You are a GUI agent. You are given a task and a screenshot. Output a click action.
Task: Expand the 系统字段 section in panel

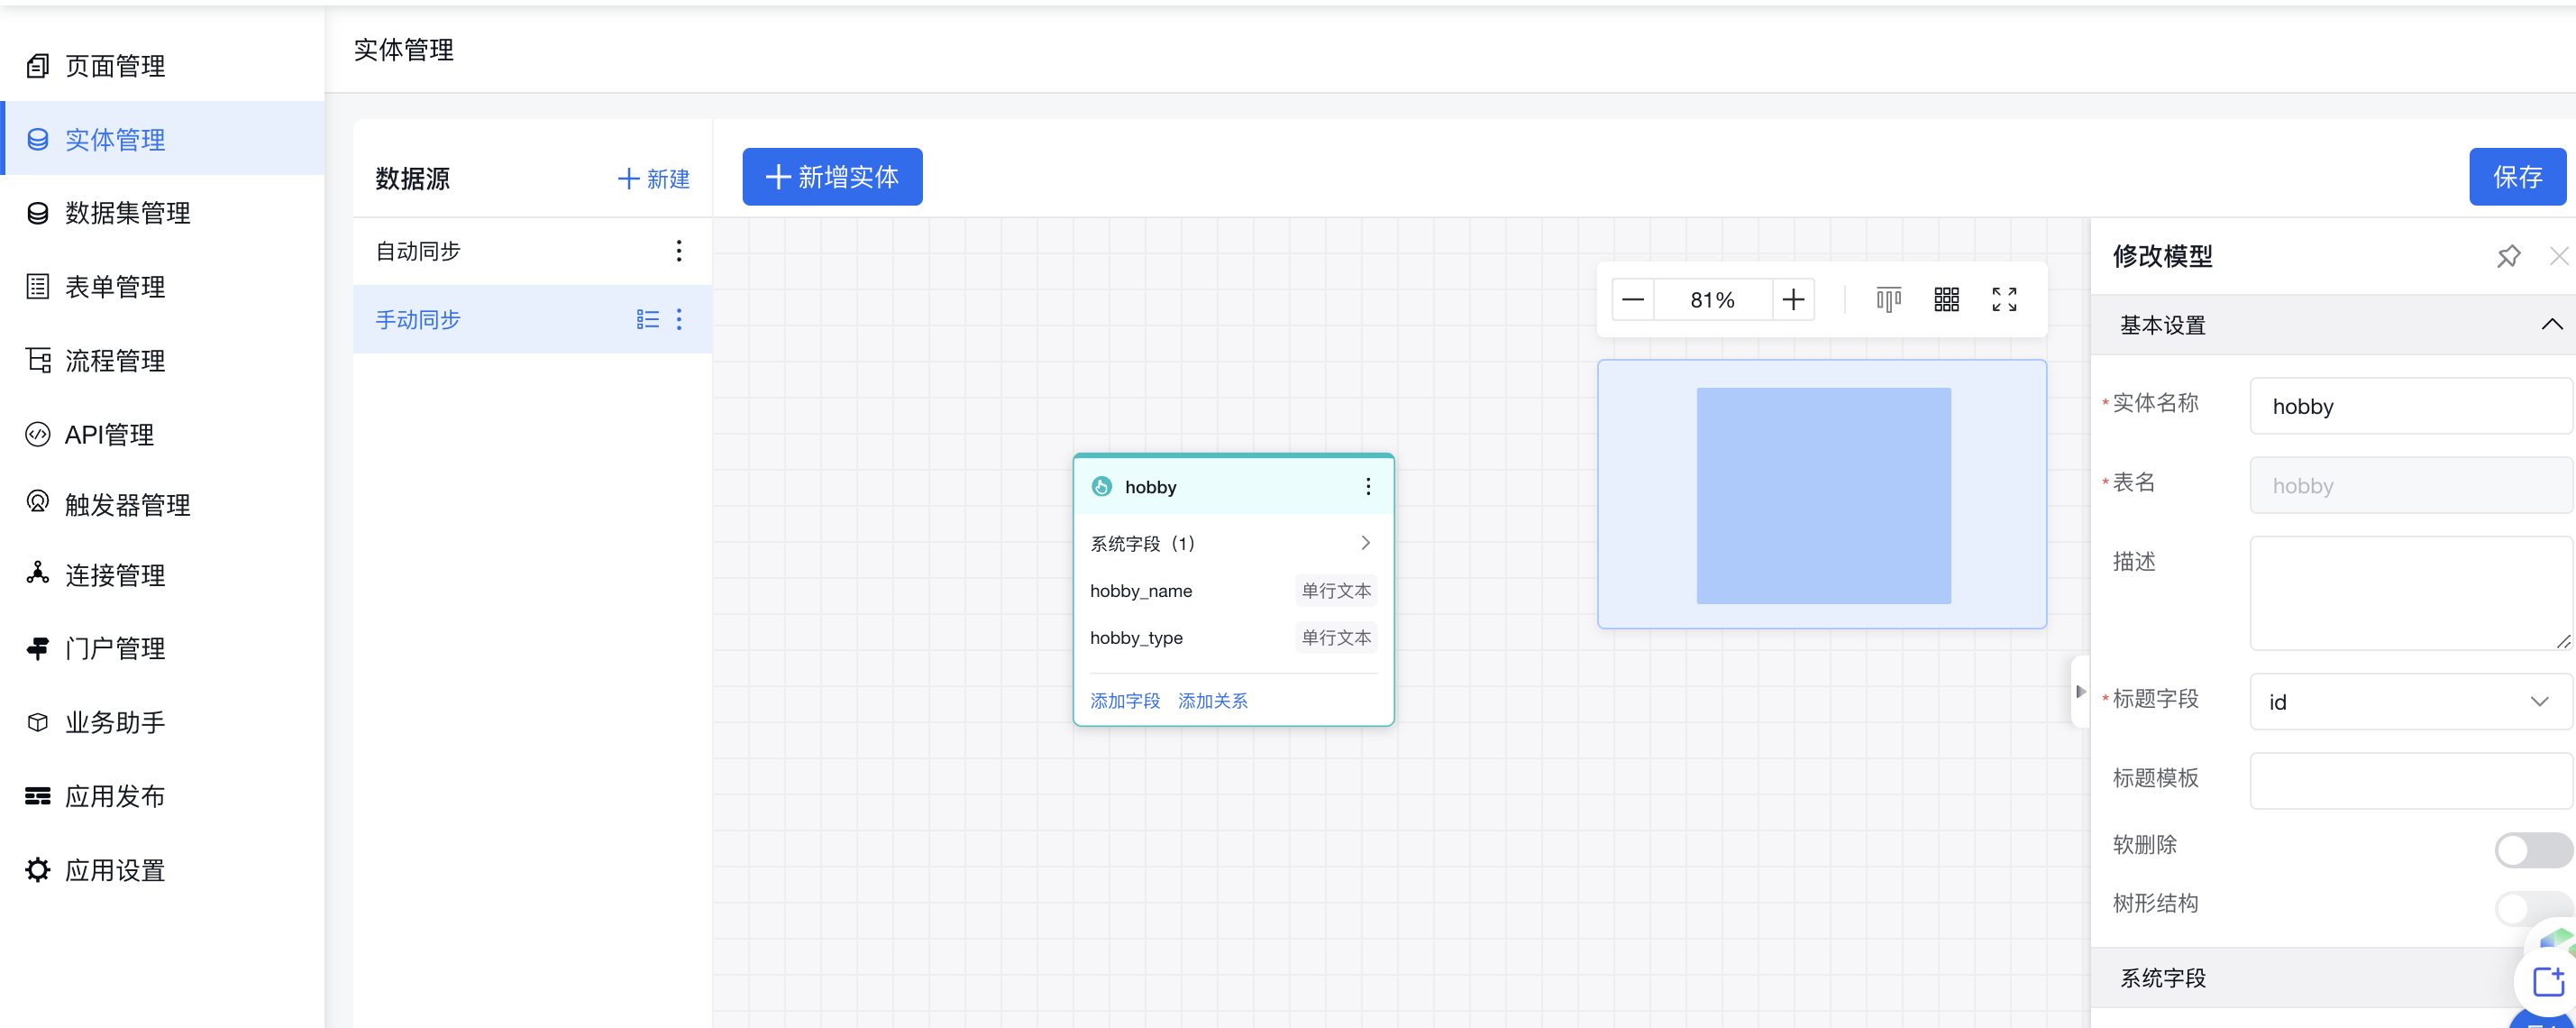(2332, 977)
